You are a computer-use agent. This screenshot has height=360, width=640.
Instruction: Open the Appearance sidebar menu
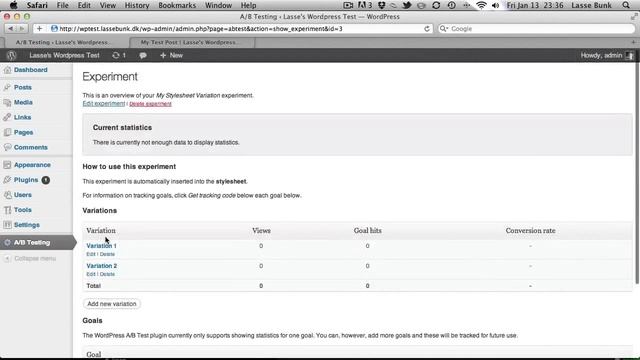coord(32,165)
